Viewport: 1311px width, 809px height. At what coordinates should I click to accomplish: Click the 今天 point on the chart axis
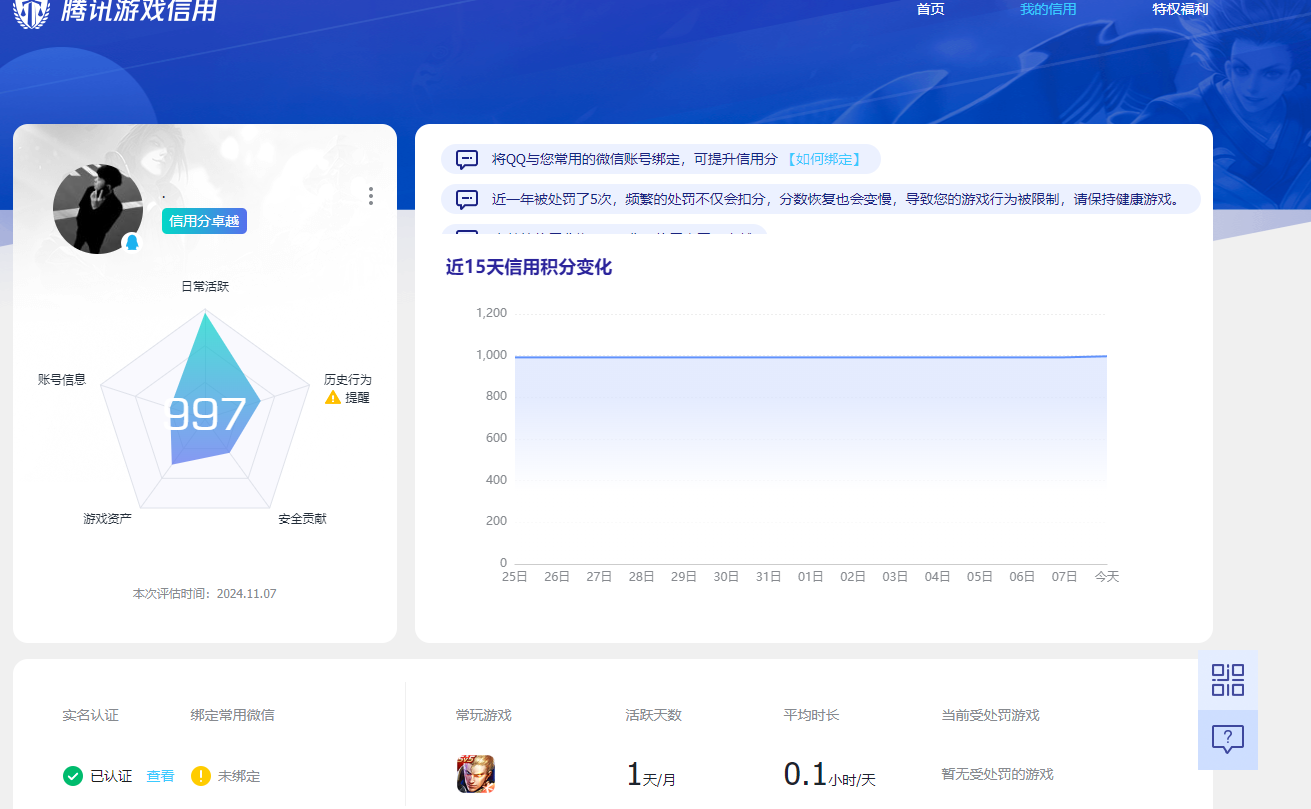pyautogui.click(x=1106, y=577)
